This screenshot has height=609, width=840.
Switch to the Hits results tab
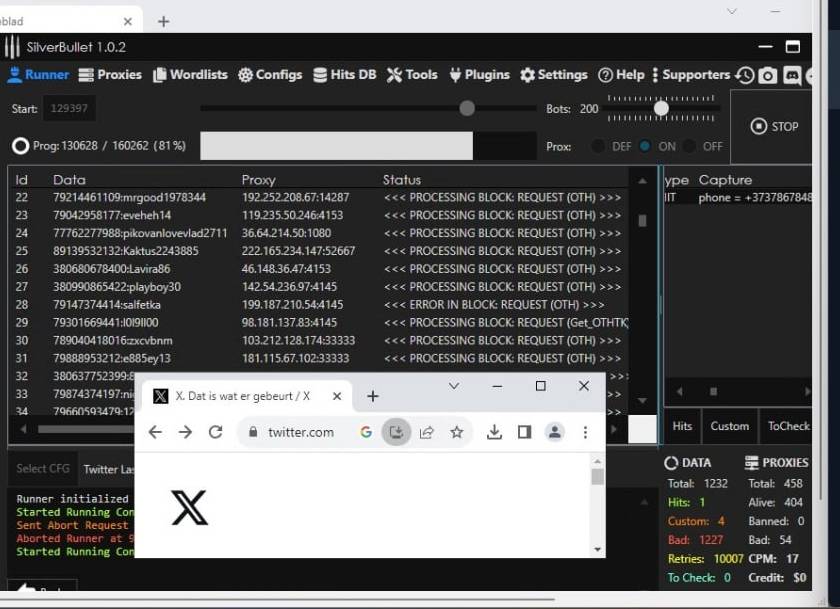pos(682,426)
